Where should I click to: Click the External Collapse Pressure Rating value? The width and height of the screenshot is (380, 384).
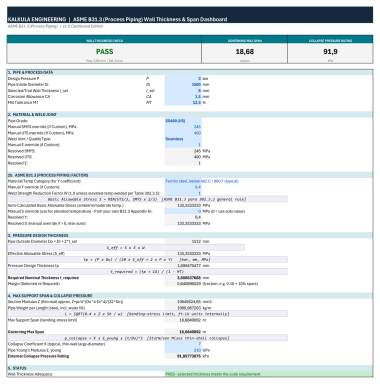pos(183,356)
